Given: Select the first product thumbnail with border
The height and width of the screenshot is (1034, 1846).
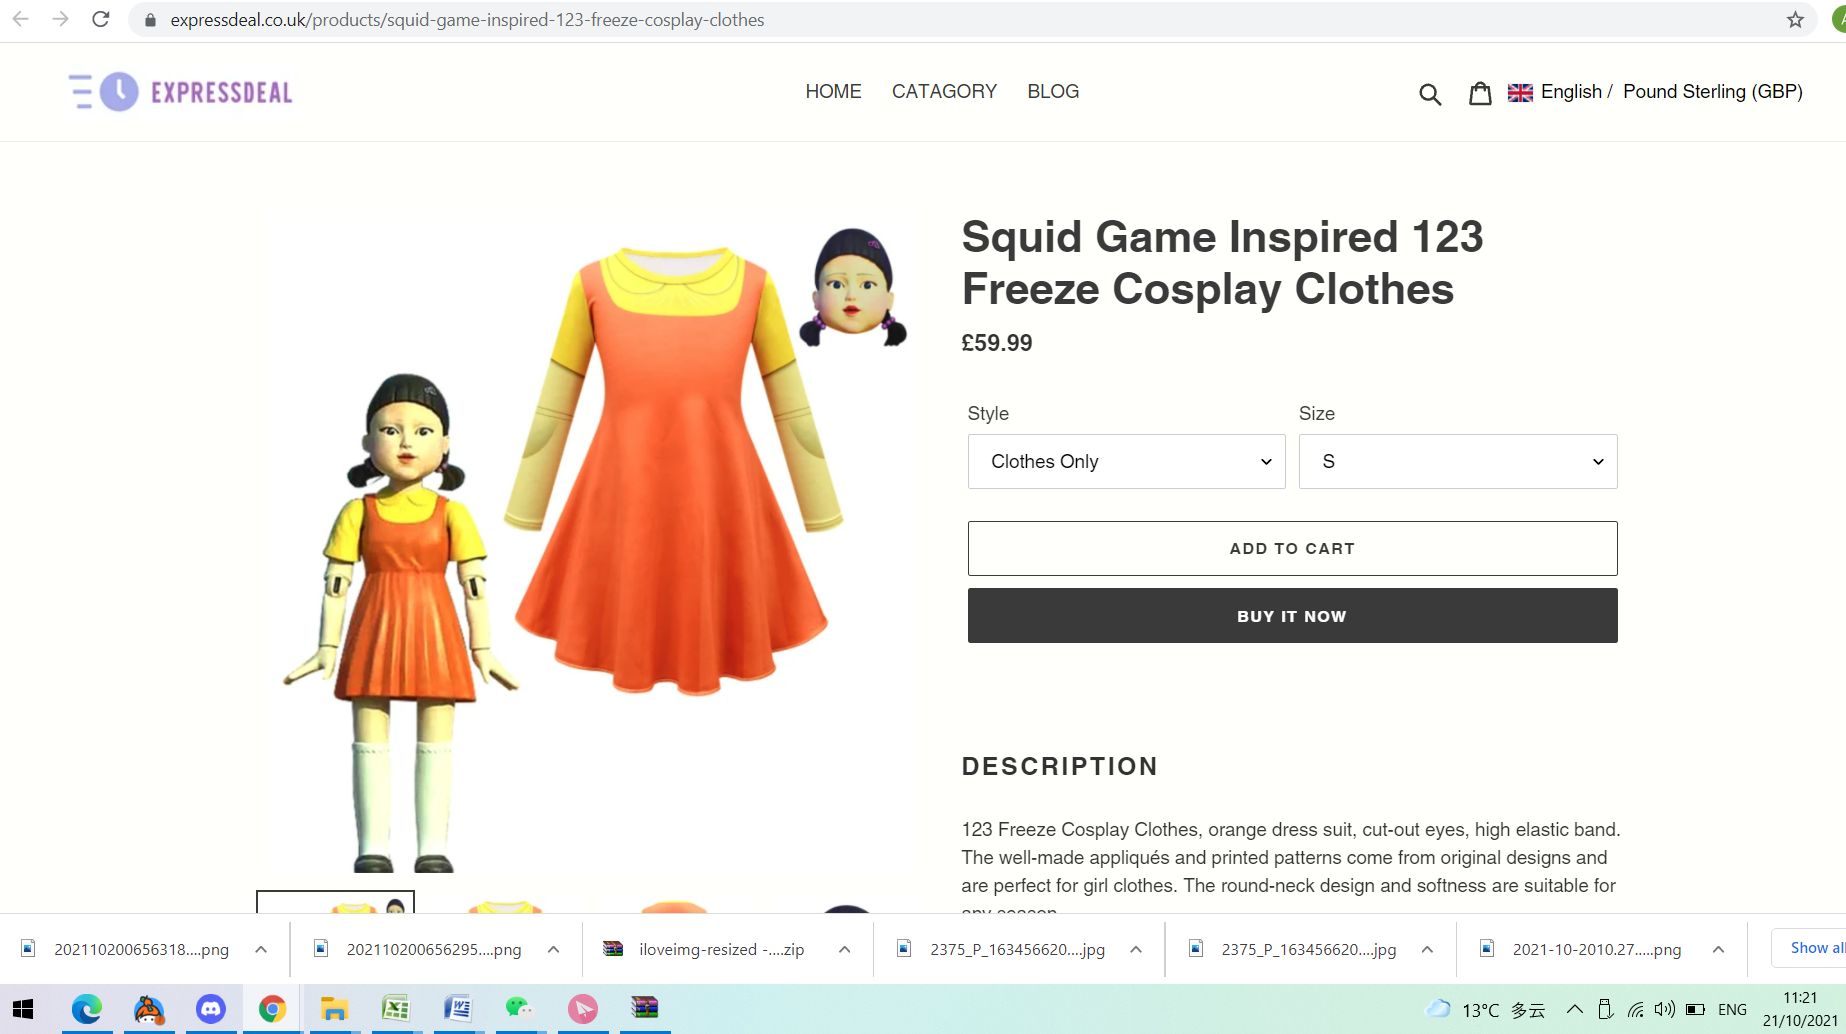Looking at the screenshot, I should [x=335, y=902].
